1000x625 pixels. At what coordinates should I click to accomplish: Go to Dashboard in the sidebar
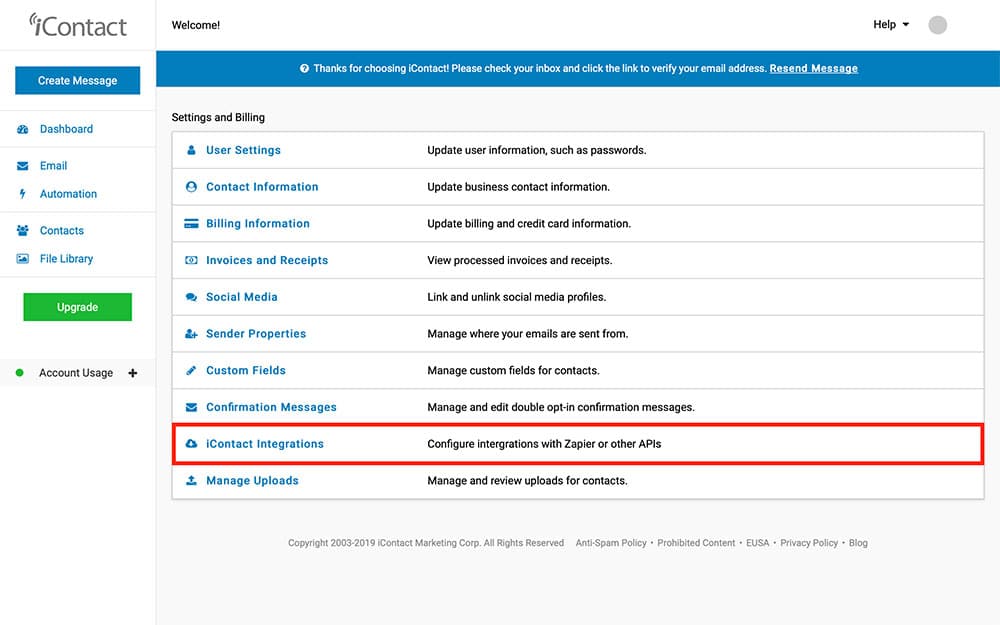click(66, 129)
